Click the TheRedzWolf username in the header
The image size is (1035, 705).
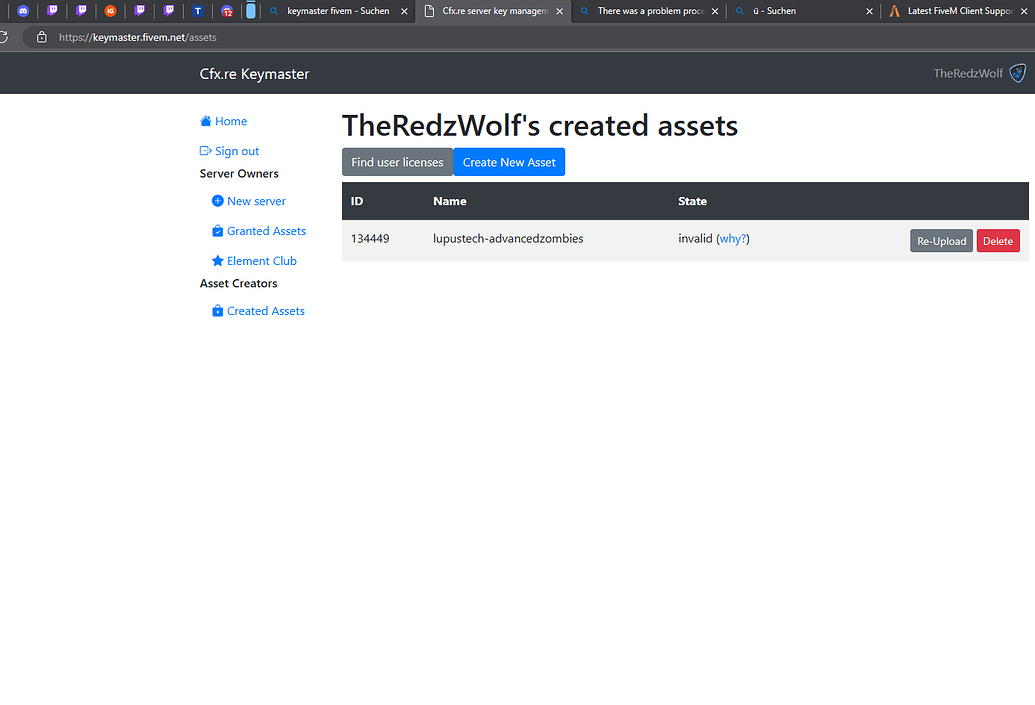[x=968, y=73]
